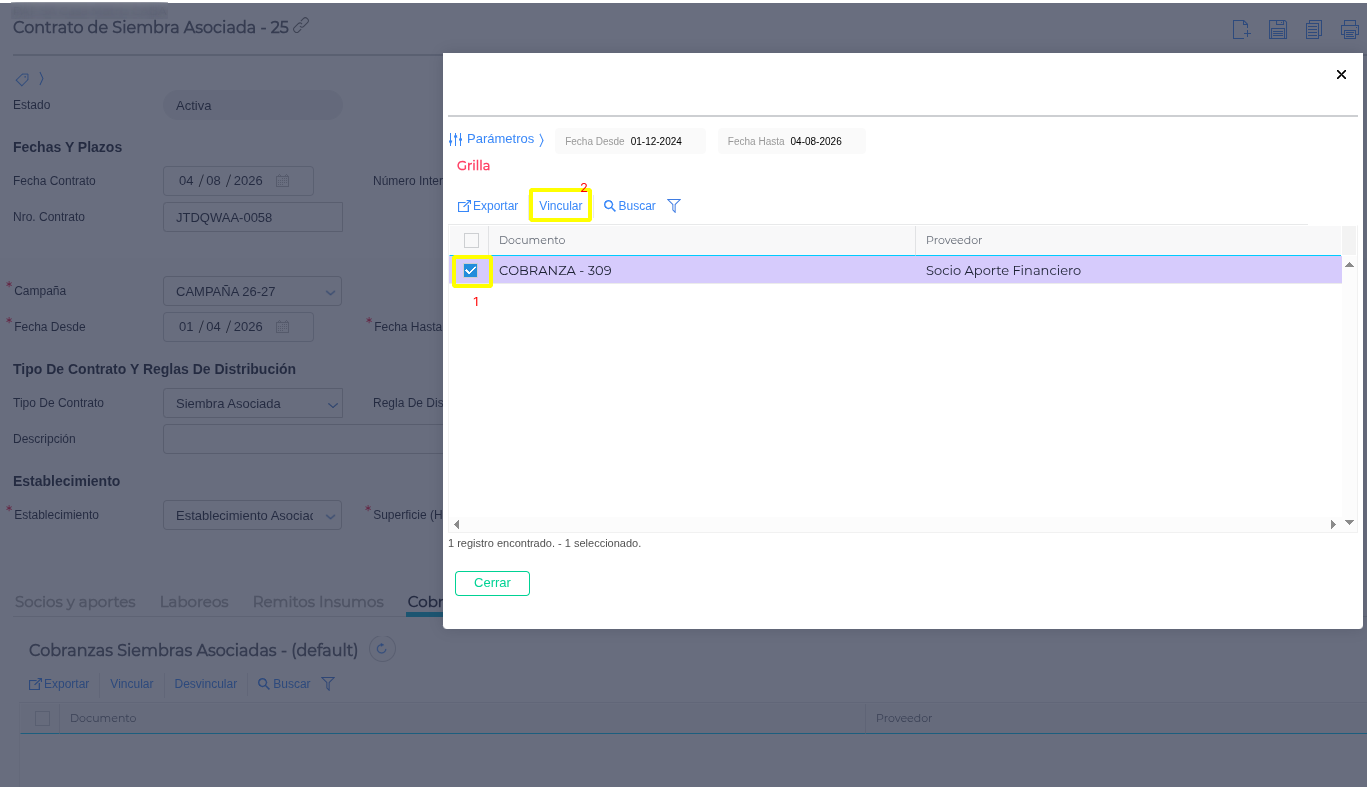Click the Fecha Desde parameter field in dialog
This screenshot has width=1367, height=787.
[x=630, y=141]
